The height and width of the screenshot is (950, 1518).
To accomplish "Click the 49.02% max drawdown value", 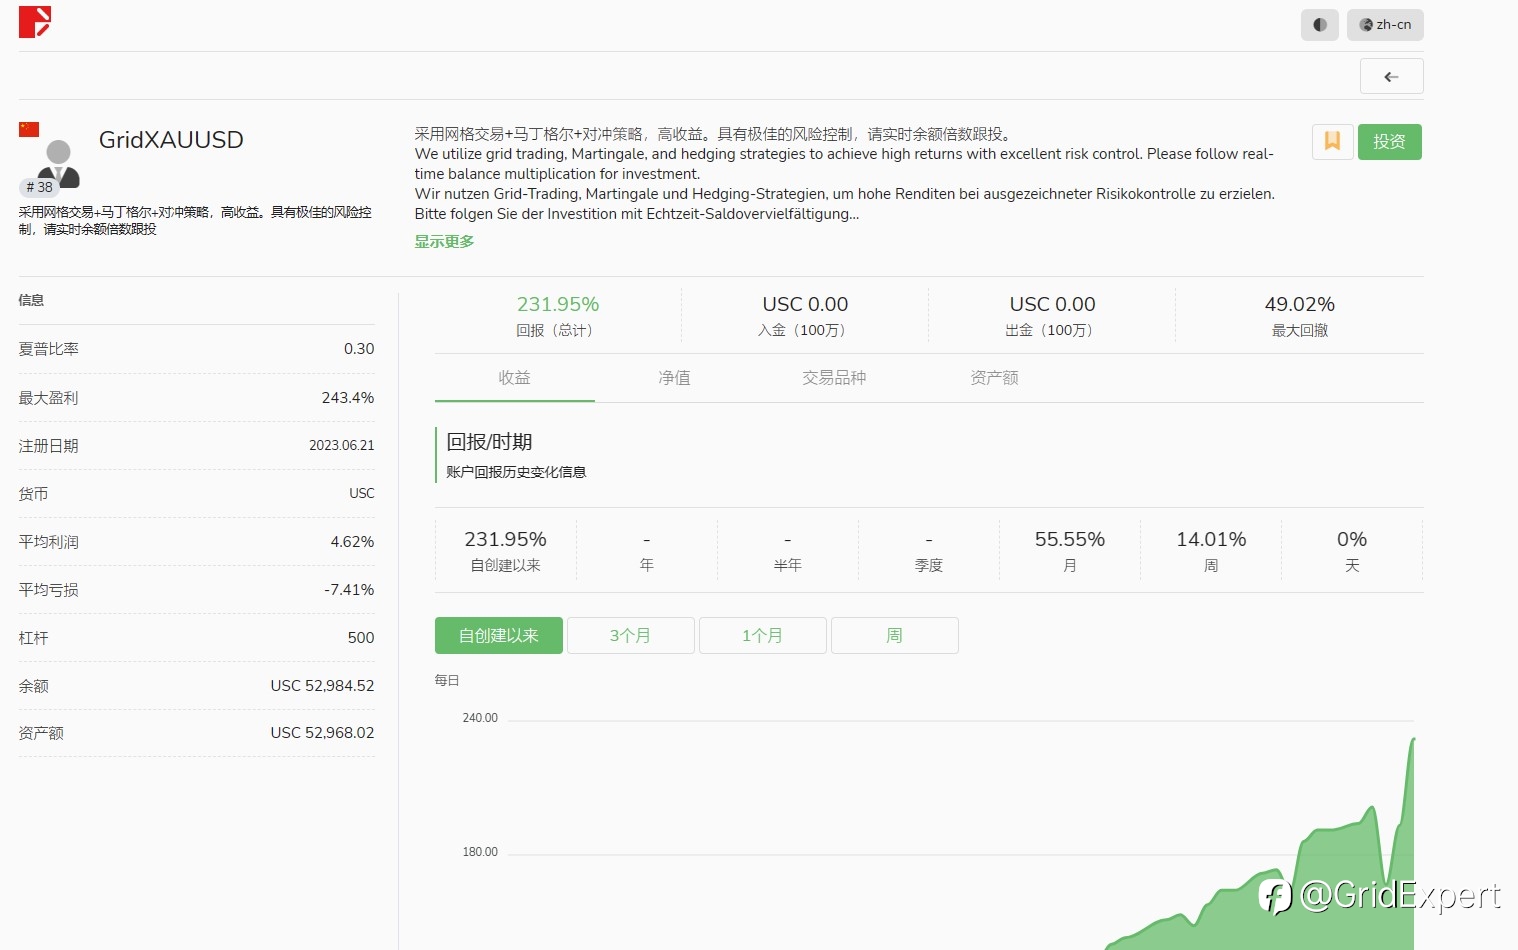I will click(x=1300, y=304).
